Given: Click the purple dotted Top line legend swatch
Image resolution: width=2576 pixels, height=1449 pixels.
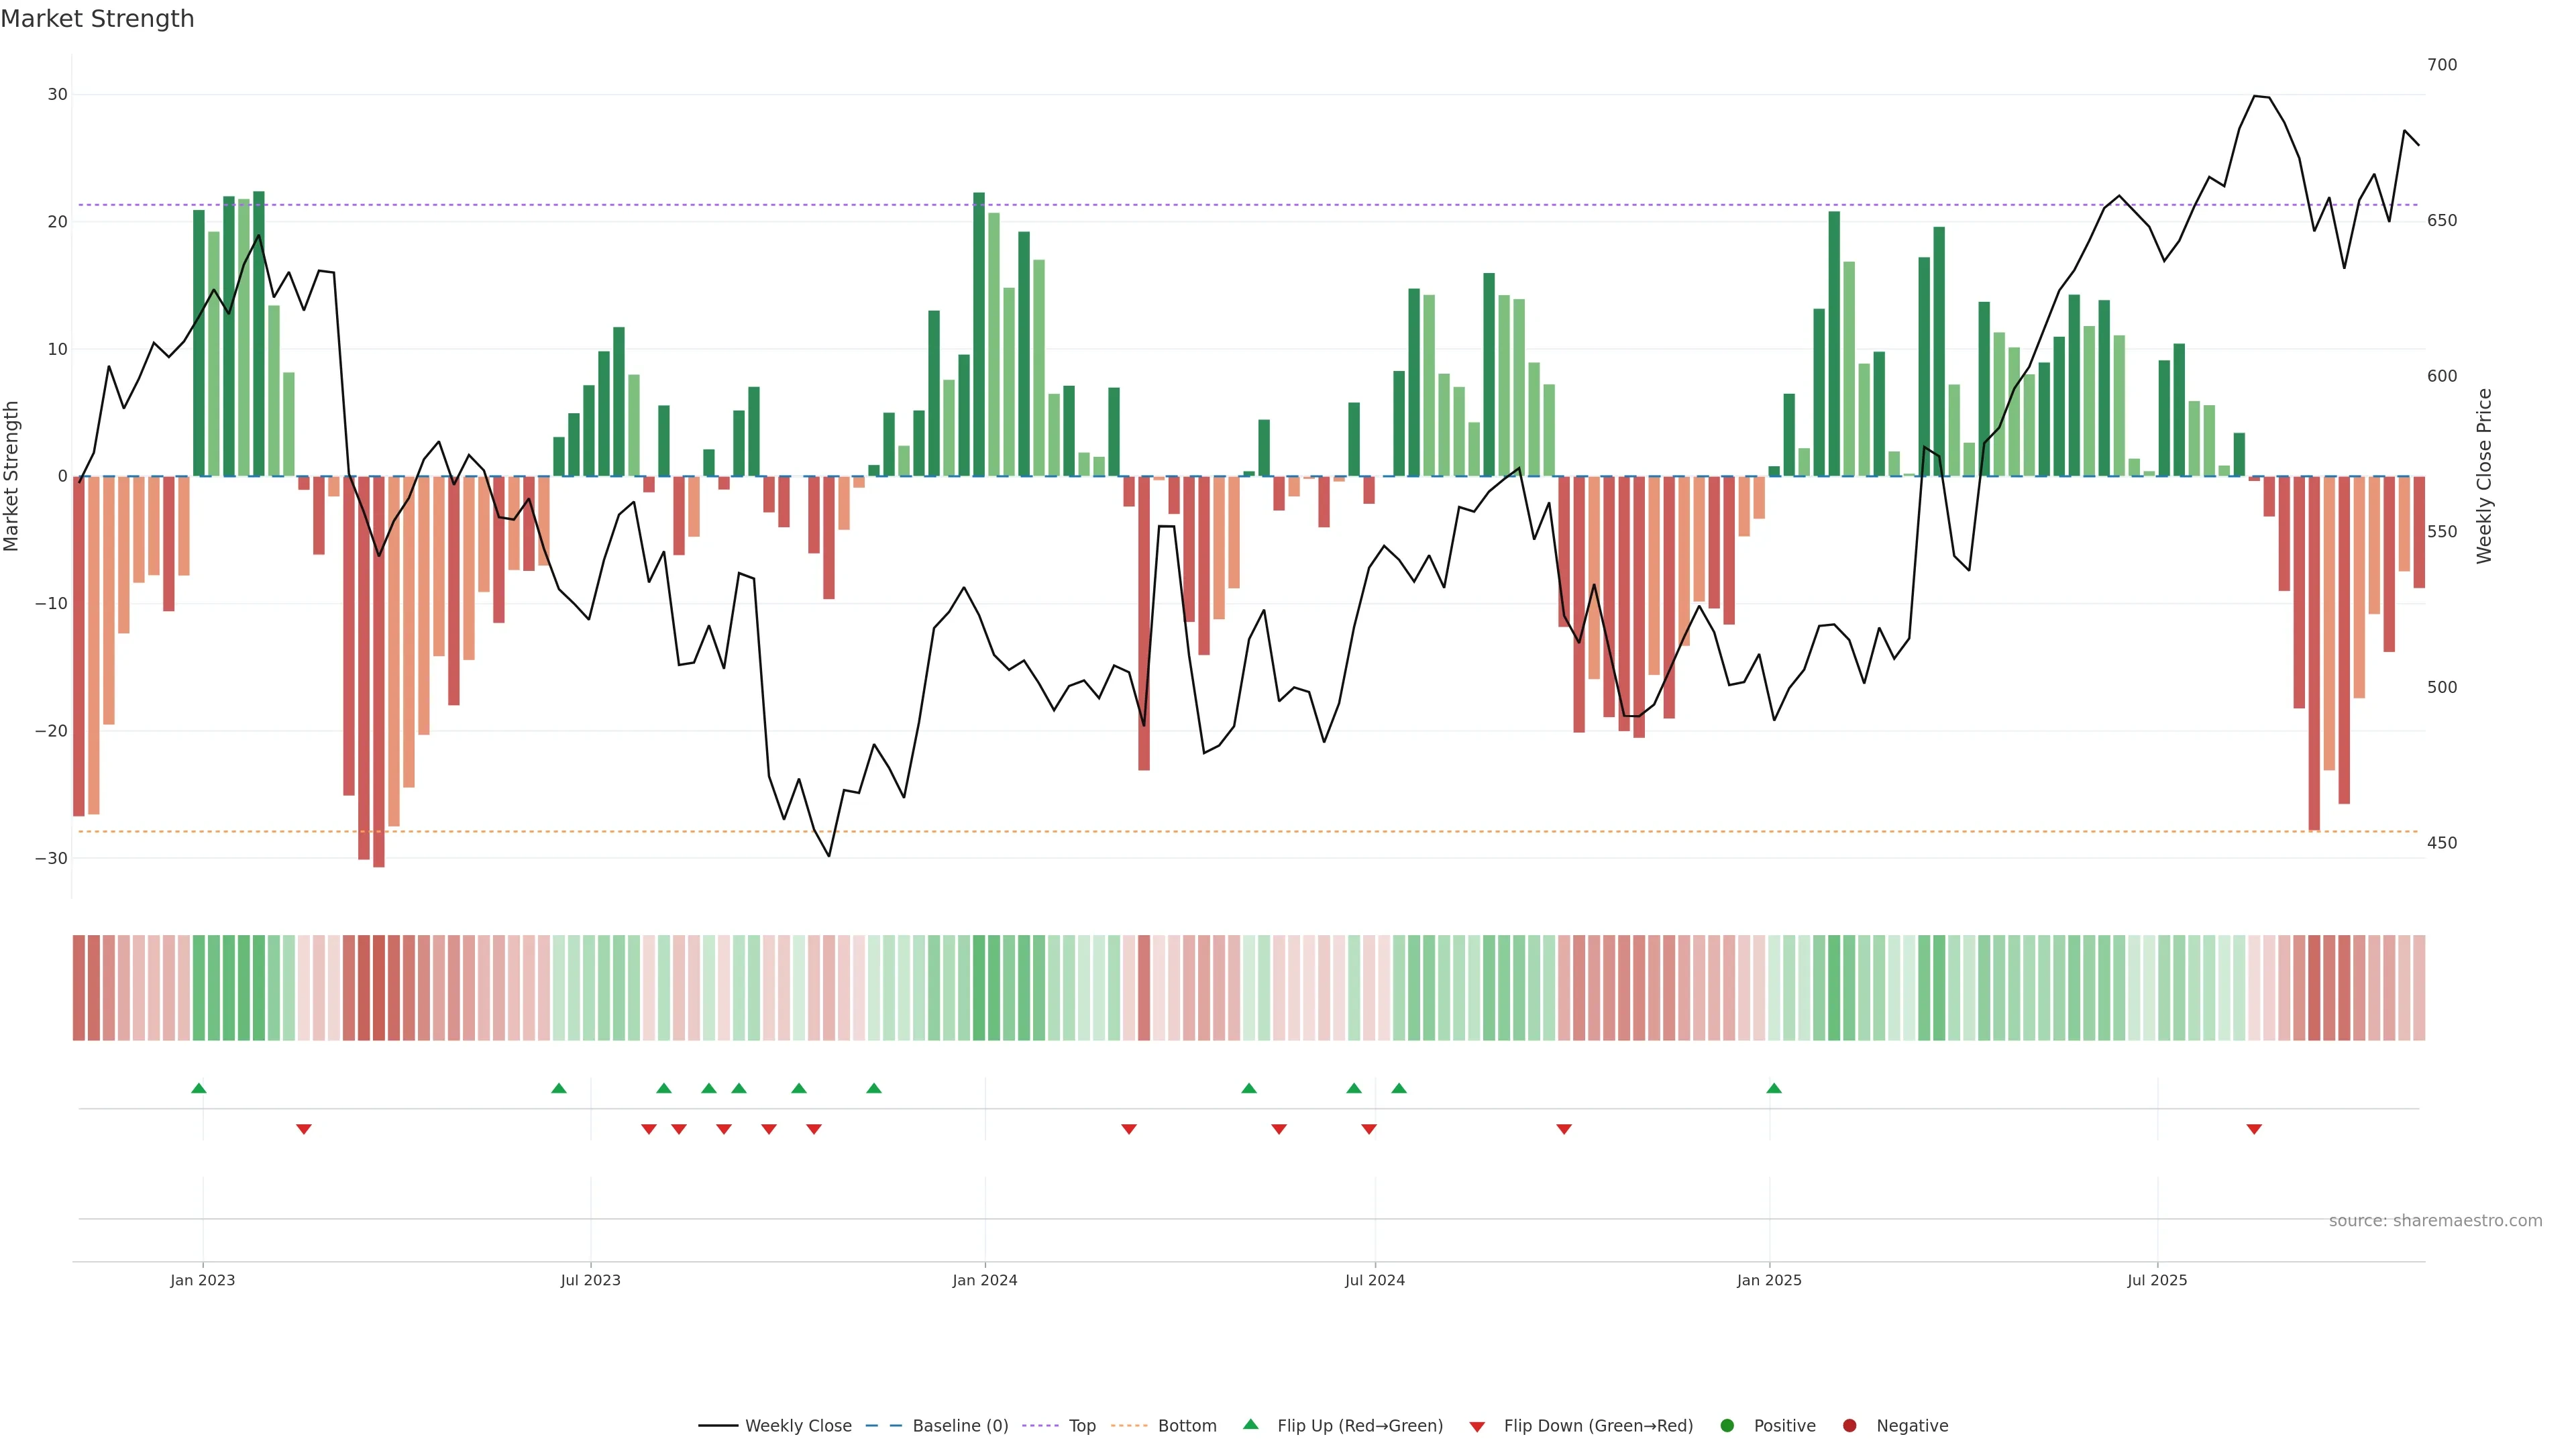Looking at the screenshot, I should (1040, 1426).
